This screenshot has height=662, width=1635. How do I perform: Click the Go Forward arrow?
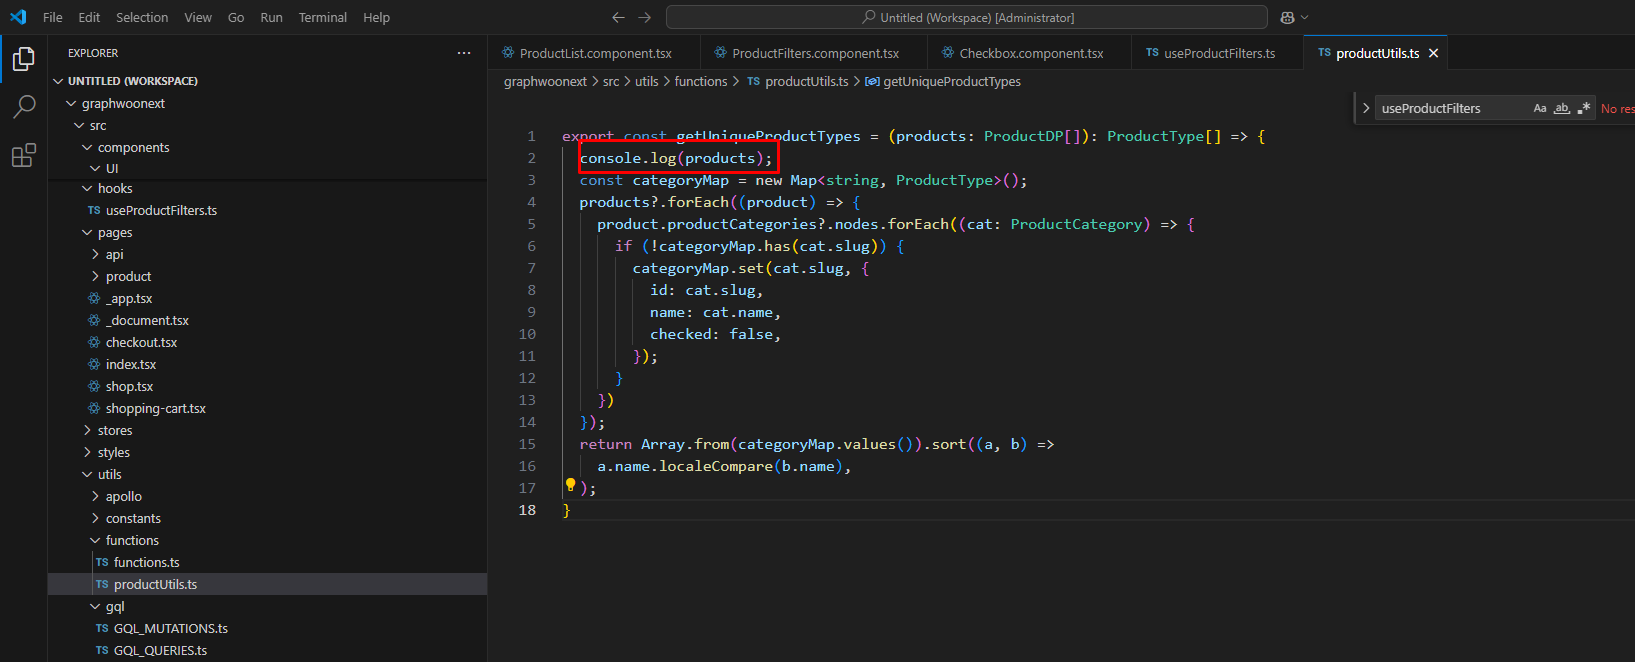645,17
